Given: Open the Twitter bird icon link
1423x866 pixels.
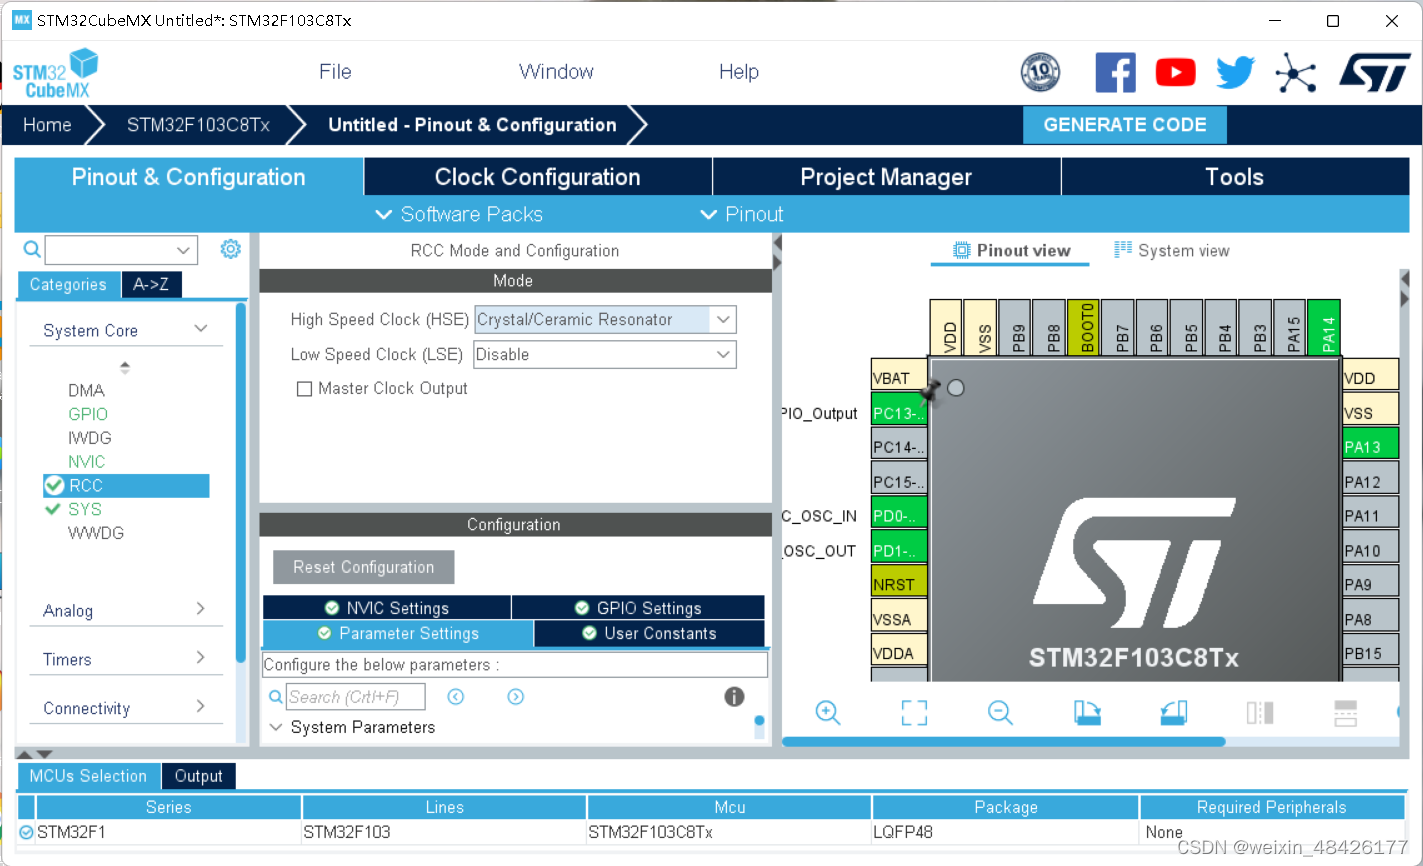Looking at the screenshot, I should (x=1236, y=73).
